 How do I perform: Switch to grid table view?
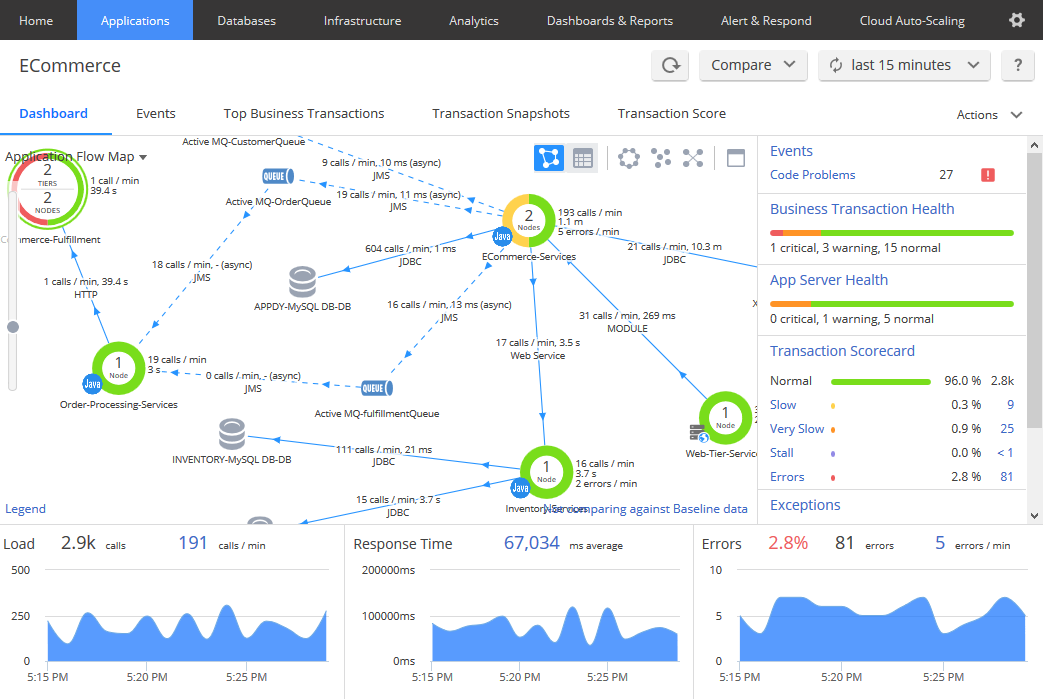point(583,158)
